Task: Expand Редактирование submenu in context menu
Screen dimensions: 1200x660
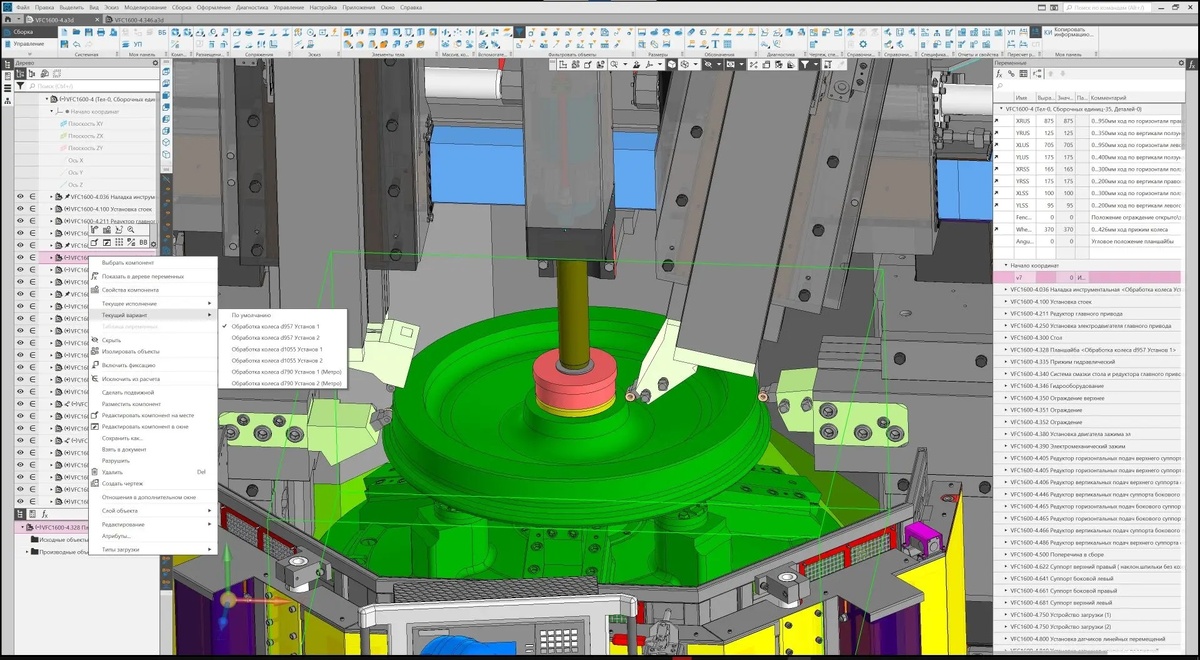Action: (x=152, y=524)
